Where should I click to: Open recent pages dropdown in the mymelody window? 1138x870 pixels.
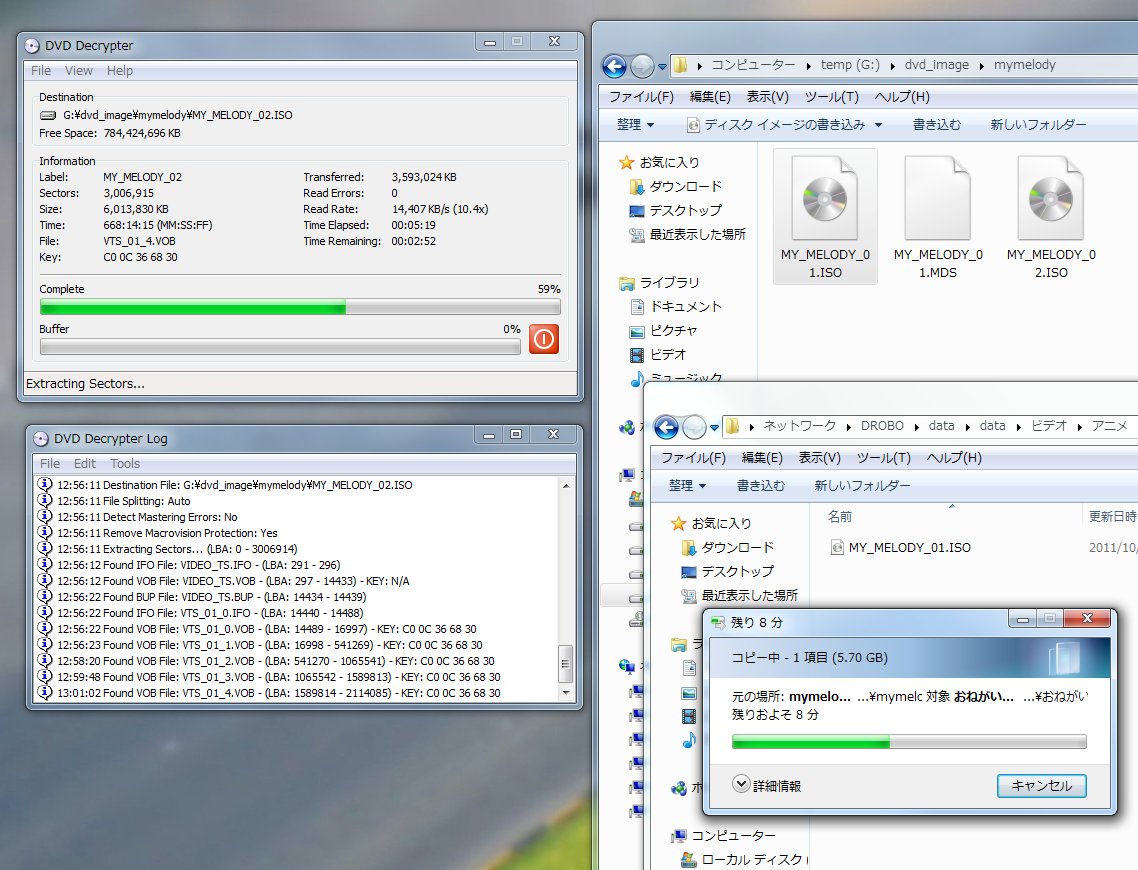tap(662, 67)
